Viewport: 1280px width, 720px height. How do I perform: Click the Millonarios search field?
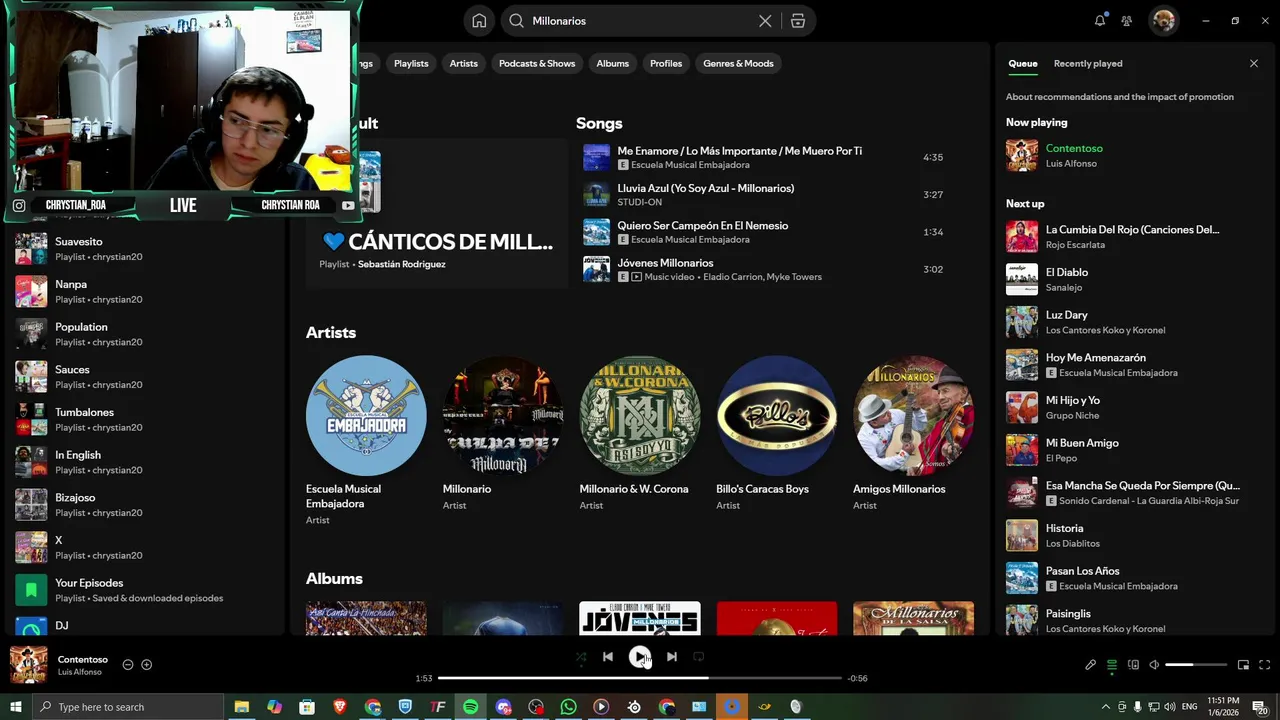point(640,21)
